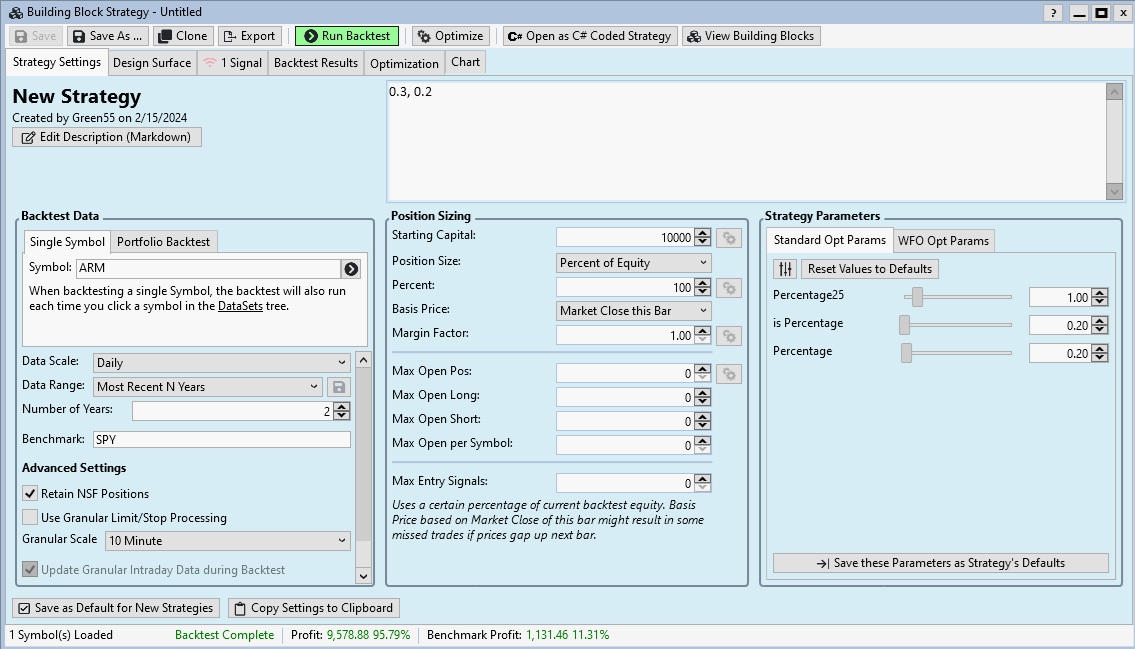Screen dimensions: 1135x649
Task: Open the Data Scale dropdown
Action: [x=221, y=363]
